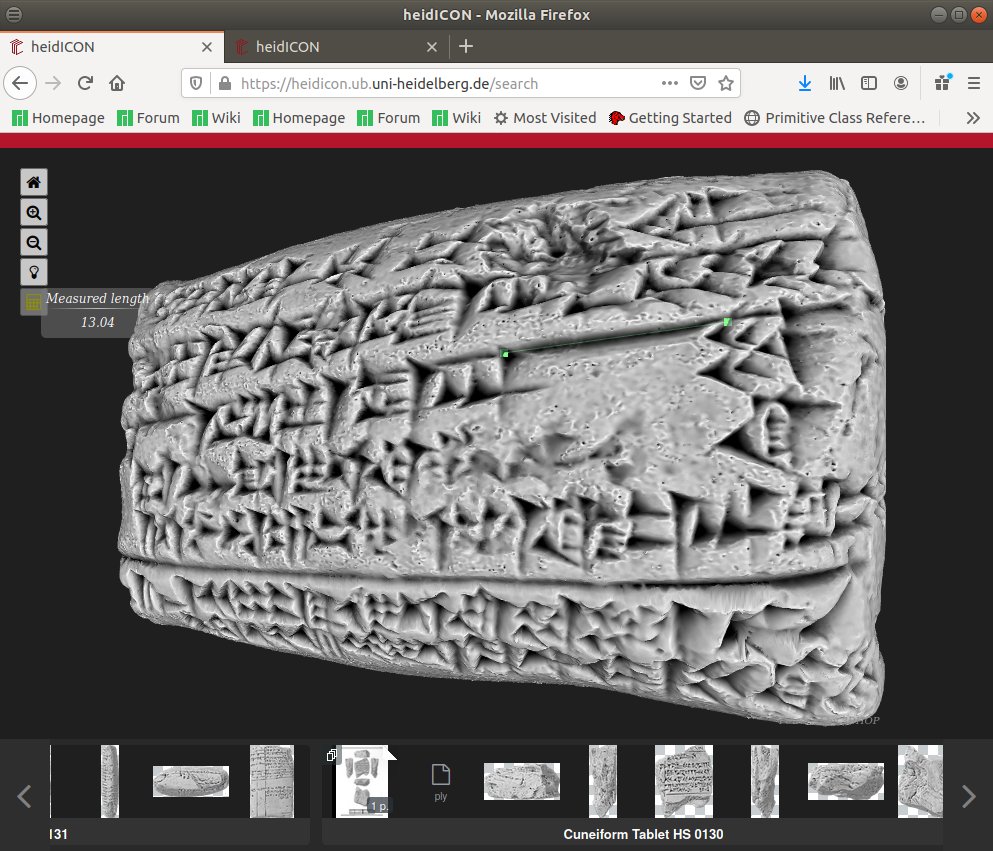Image resolution: width=993 pixels, height=851 pixels.
Task: Open the downloads panel
Action: click(x=805, y=83)
